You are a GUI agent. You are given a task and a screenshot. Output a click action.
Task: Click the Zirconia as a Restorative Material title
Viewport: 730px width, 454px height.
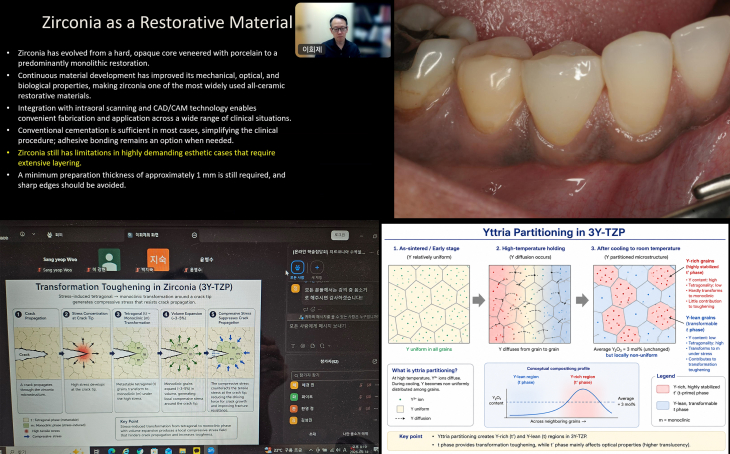coord(167,22)
